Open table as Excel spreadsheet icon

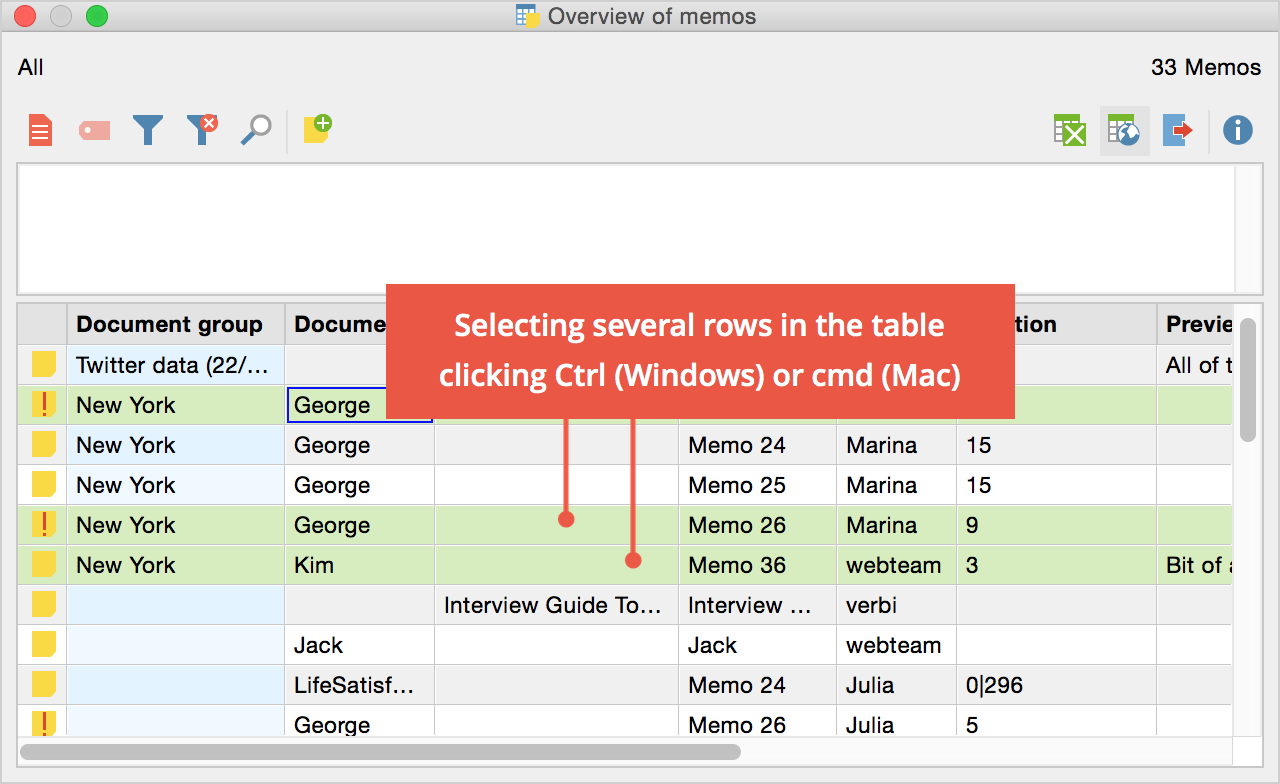pyautogui.click(x=1070, y=131)
